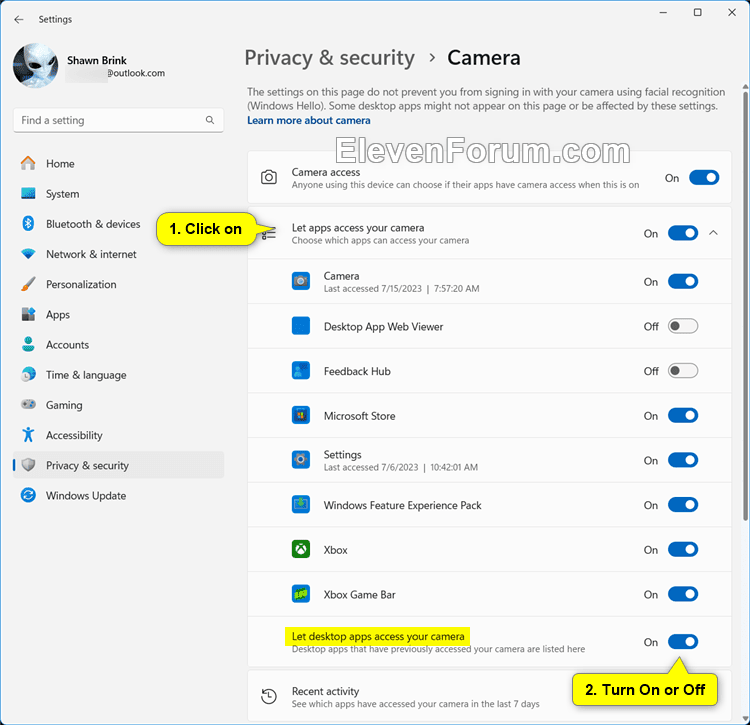Image resolution: width=750 pixels, height=725 pixels.
Task: Select Network & internet in sidebar
Action: tap(118, 254)
